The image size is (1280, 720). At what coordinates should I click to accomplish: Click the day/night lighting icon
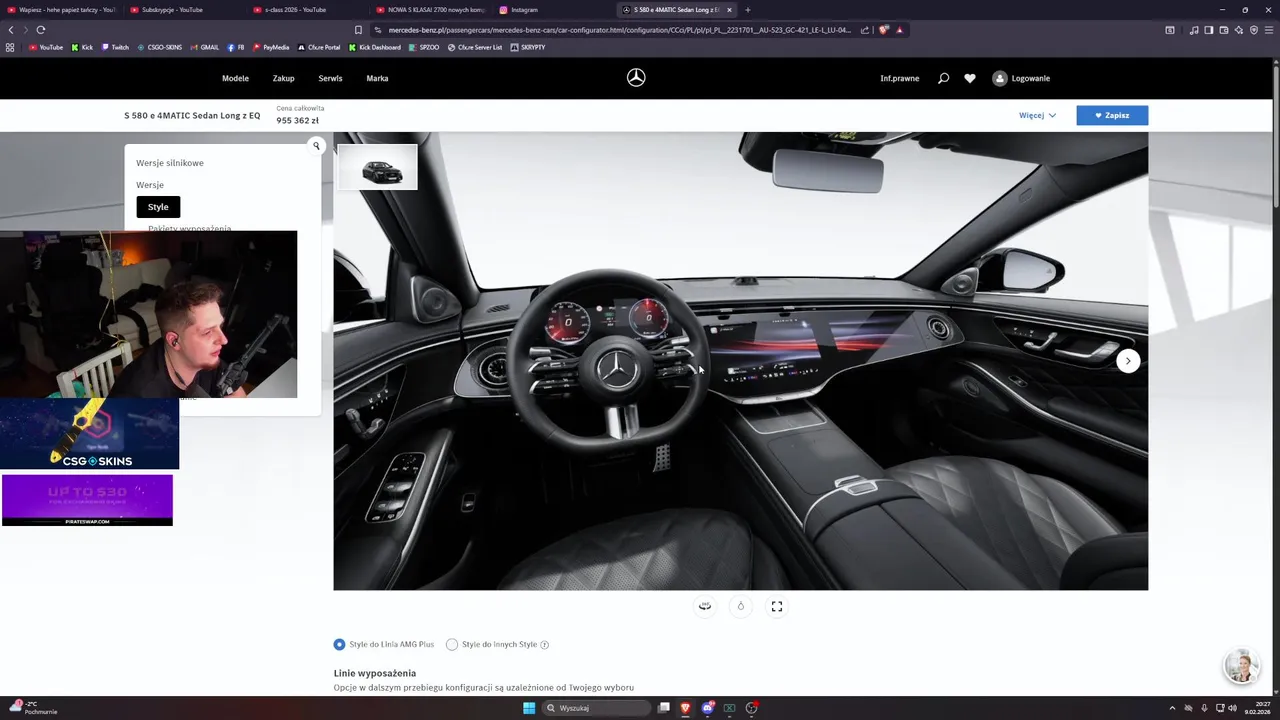[x=741, y=606]
